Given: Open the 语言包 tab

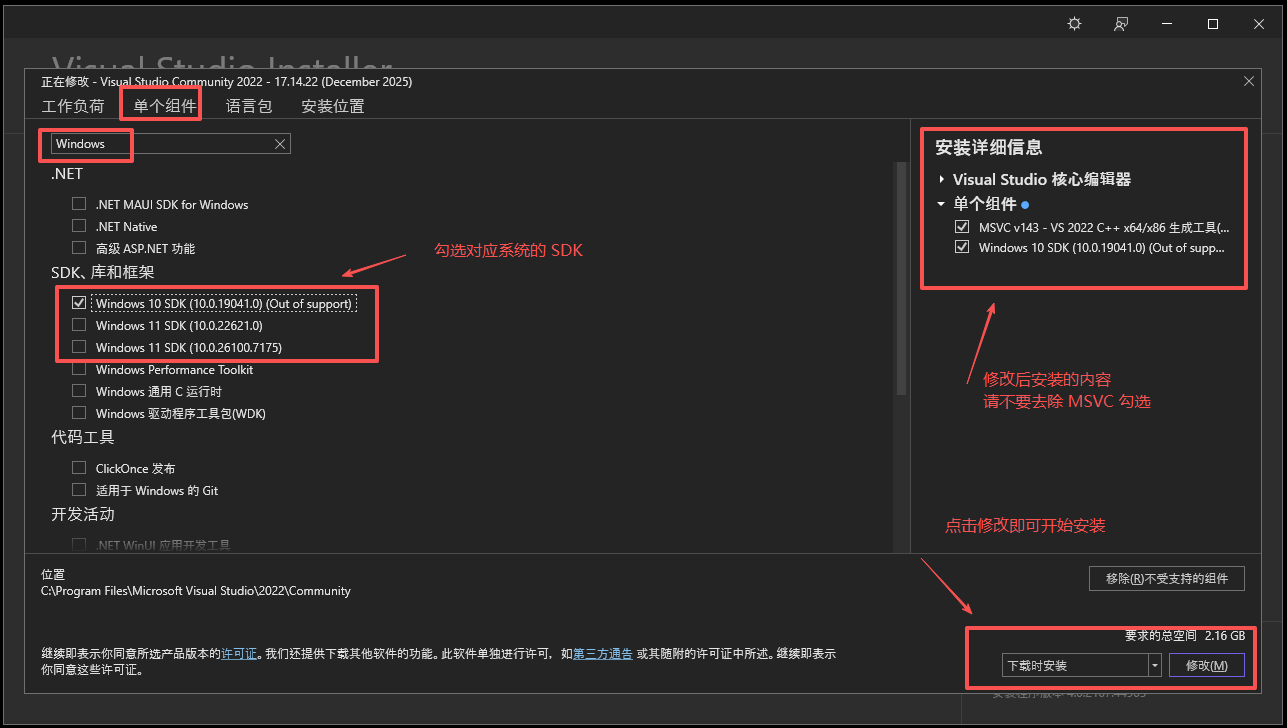Looking at the screenshot, I should tap(249, 106).
